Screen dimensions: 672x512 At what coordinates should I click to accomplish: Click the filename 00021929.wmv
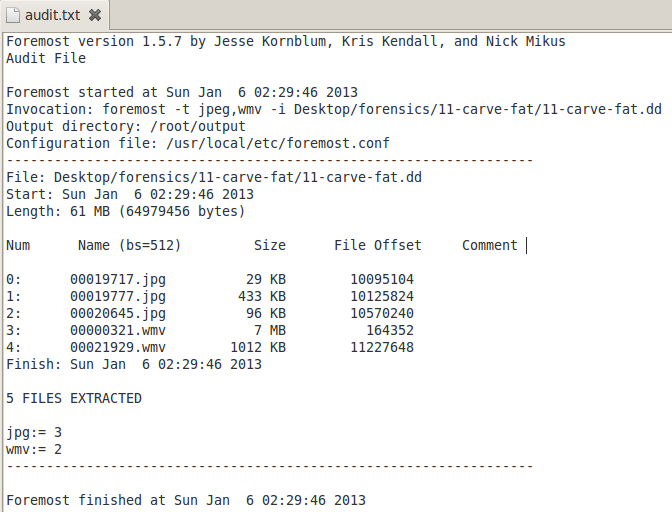tap(117, 347)
